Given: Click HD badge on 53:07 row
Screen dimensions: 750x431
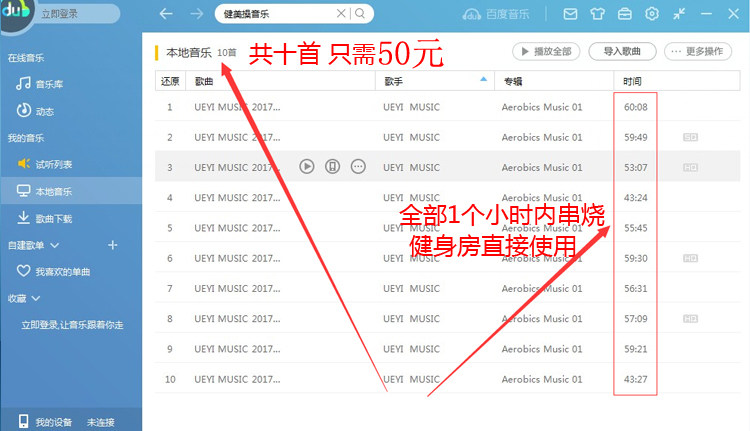Looking at the screenshot, I should tap(690, 167).
